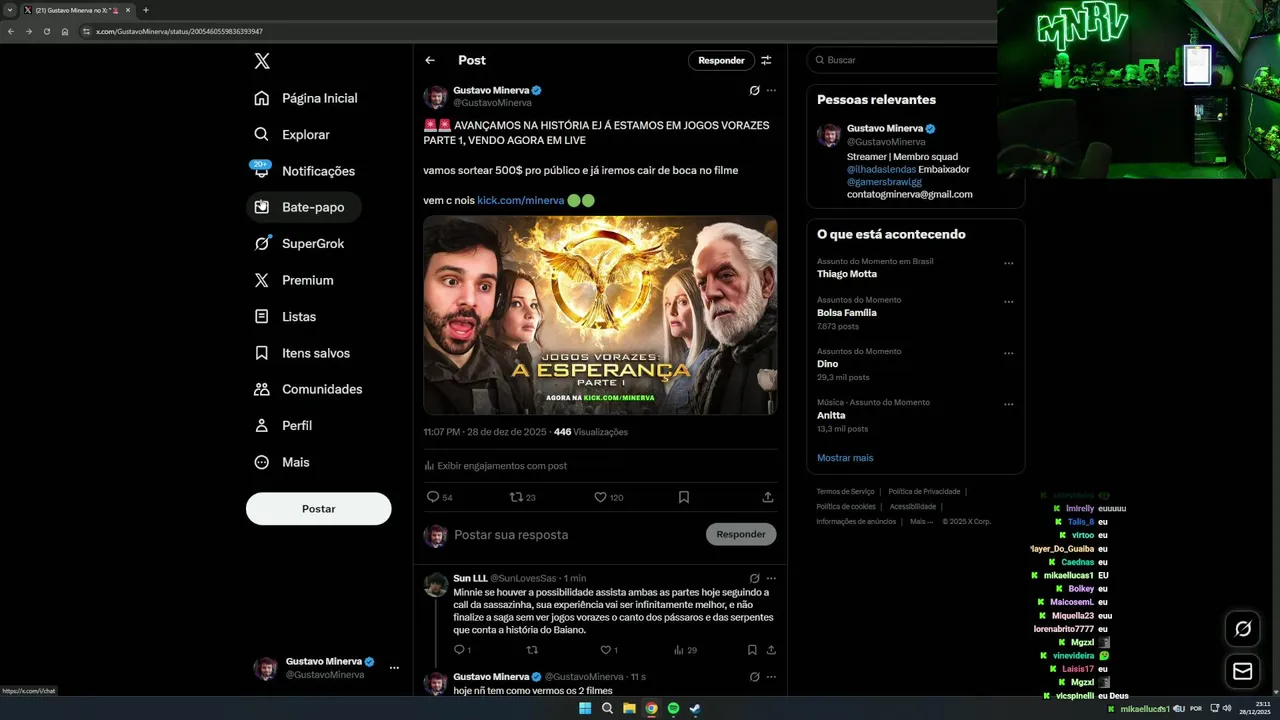Open Itens salvos in sidebar

[303, 353]
